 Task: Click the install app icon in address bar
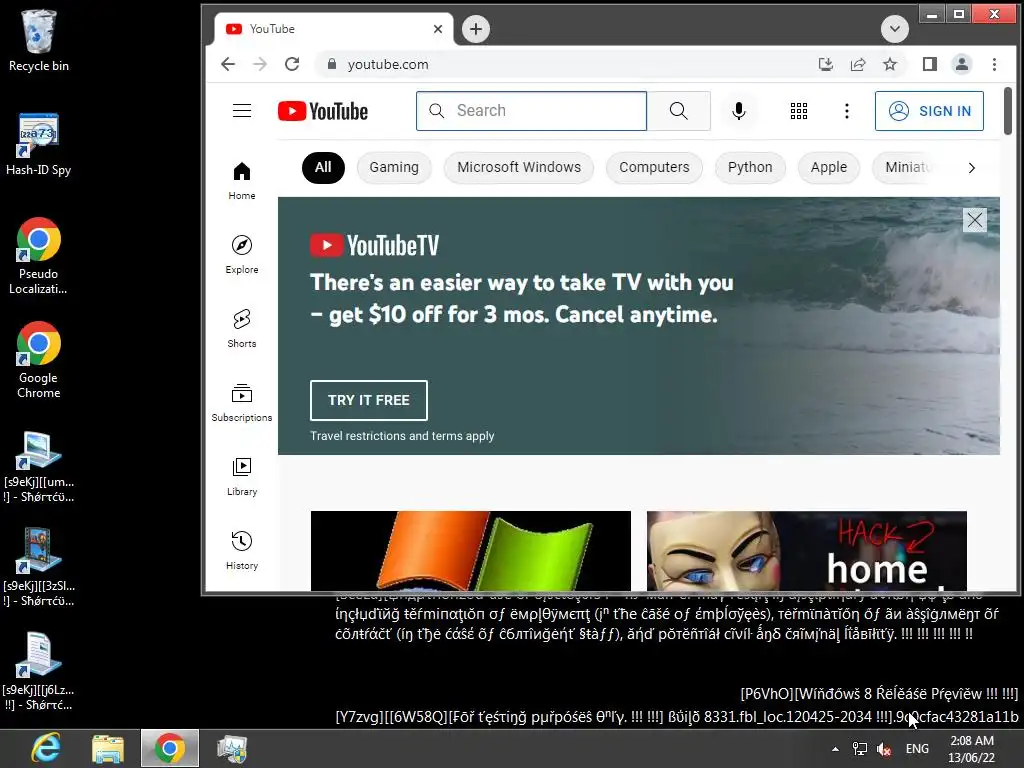(825, 64)
